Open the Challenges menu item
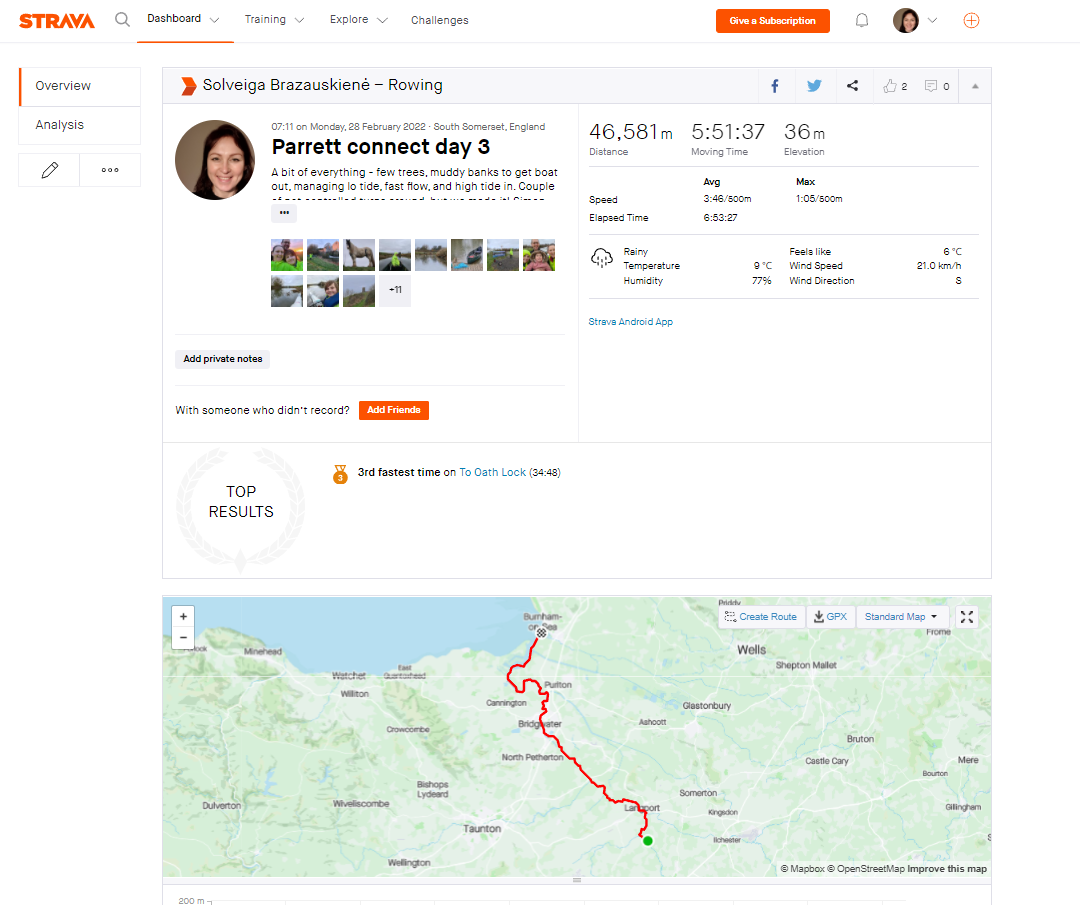Image resolution: width=1080 pixels, height=905 pixels. 439,21
